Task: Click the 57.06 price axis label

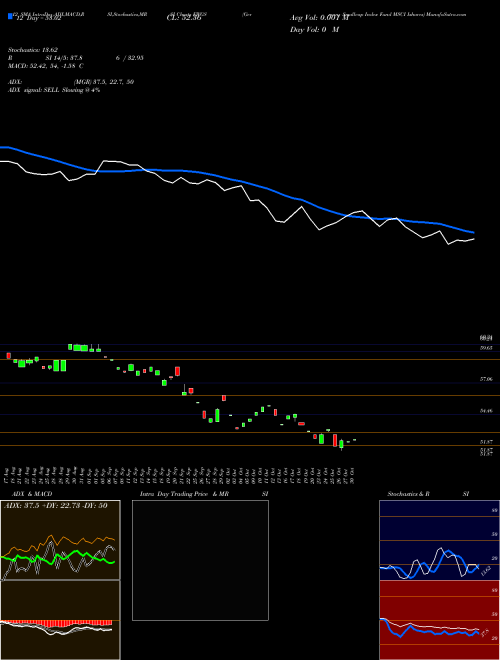Action: tap(487, 379)
